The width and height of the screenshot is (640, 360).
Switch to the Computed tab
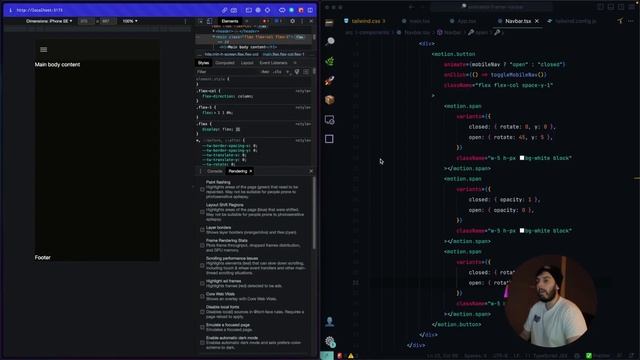coord(224,63)
